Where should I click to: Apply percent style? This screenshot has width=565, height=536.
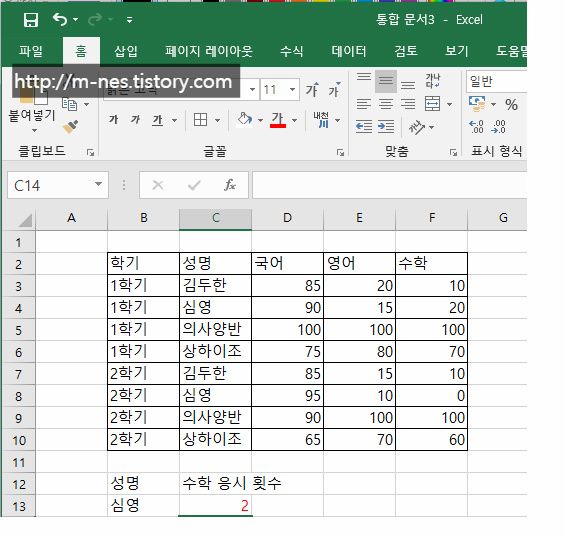511,104
